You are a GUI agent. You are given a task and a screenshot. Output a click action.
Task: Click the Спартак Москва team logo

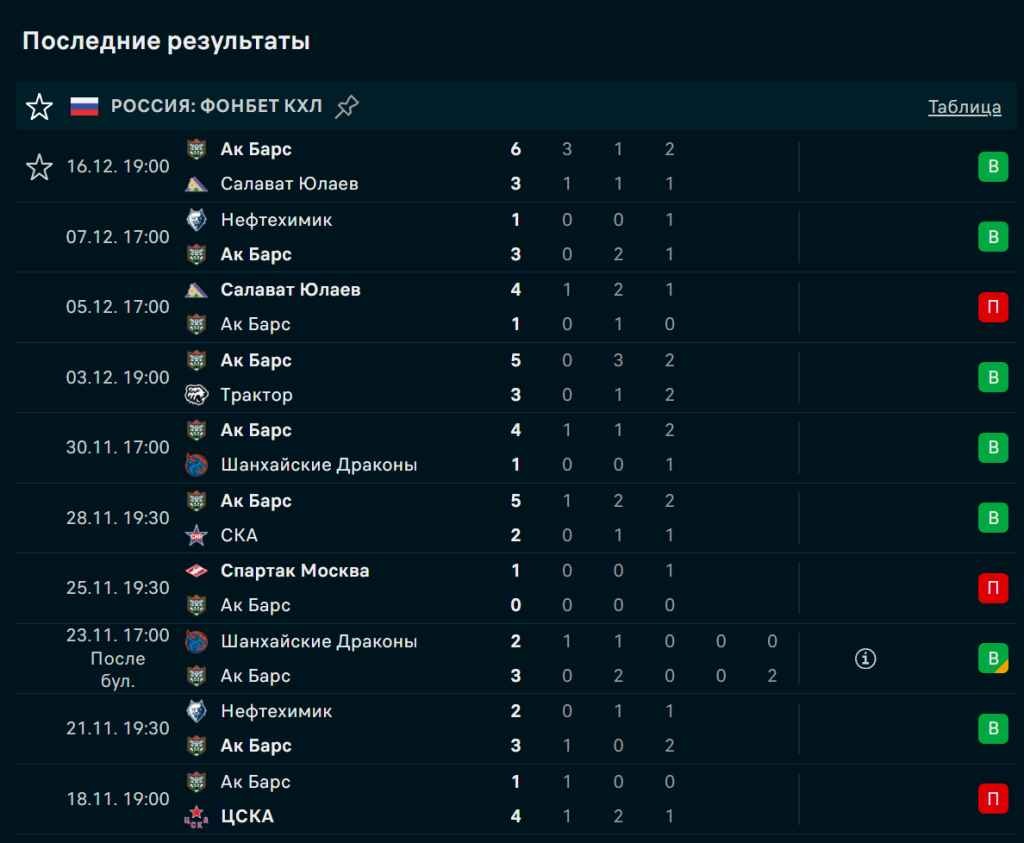click(197, 571)
